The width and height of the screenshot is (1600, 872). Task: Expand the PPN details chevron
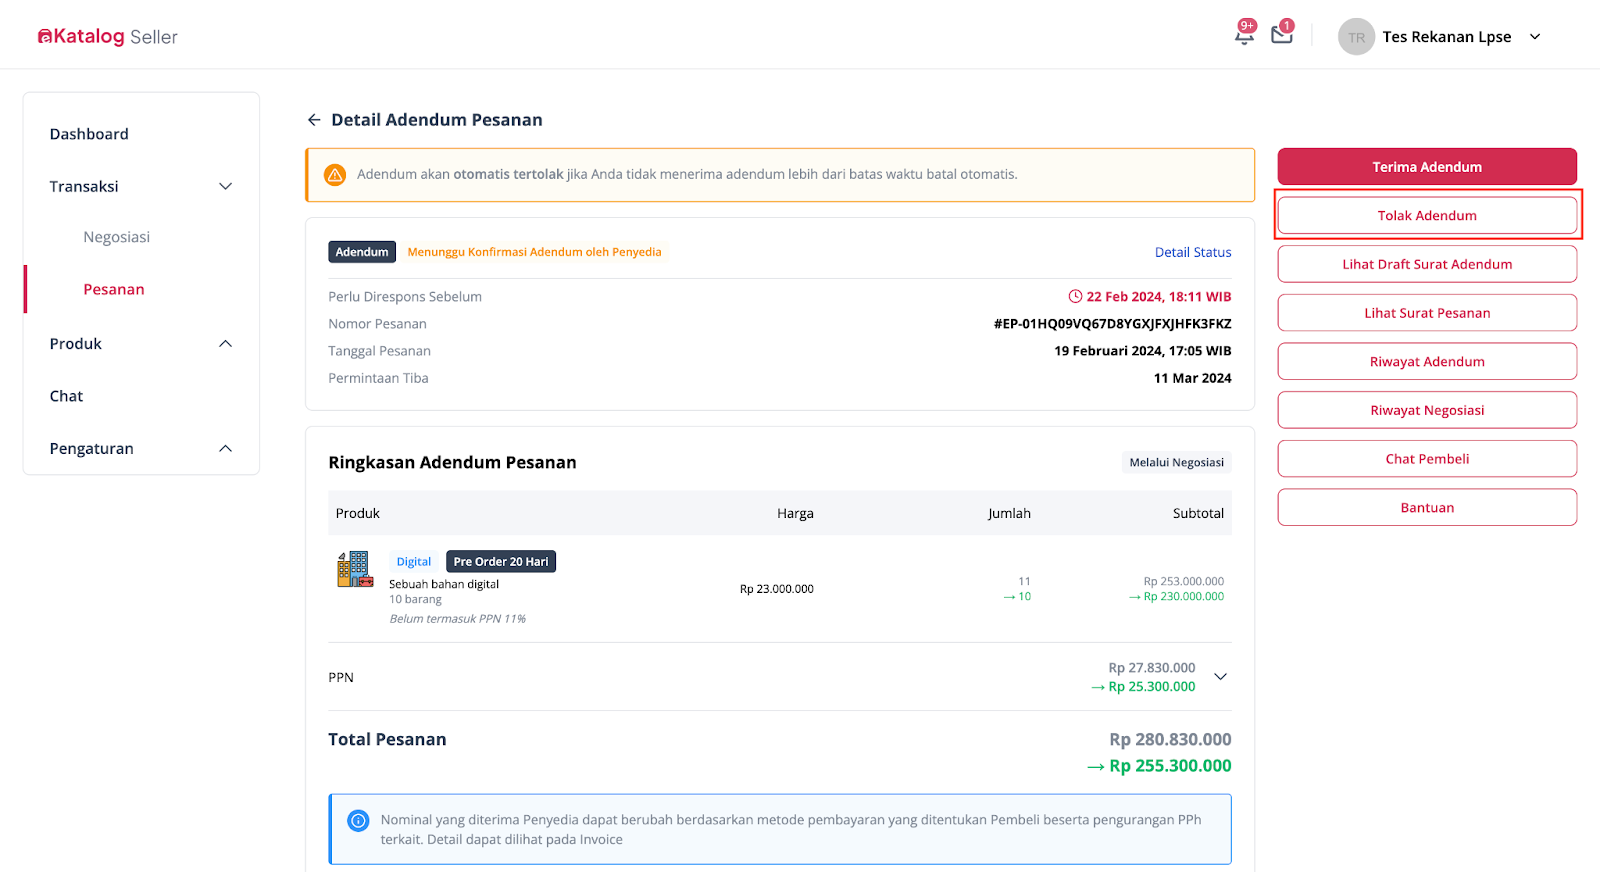pyautogui.click(x=1220, y=677)
